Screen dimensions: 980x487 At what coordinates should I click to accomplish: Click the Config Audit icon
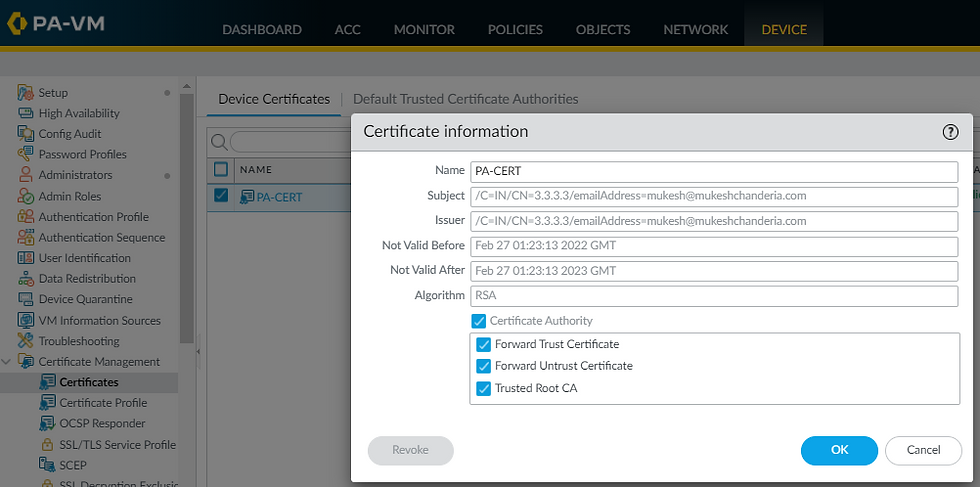click(26, 134)
